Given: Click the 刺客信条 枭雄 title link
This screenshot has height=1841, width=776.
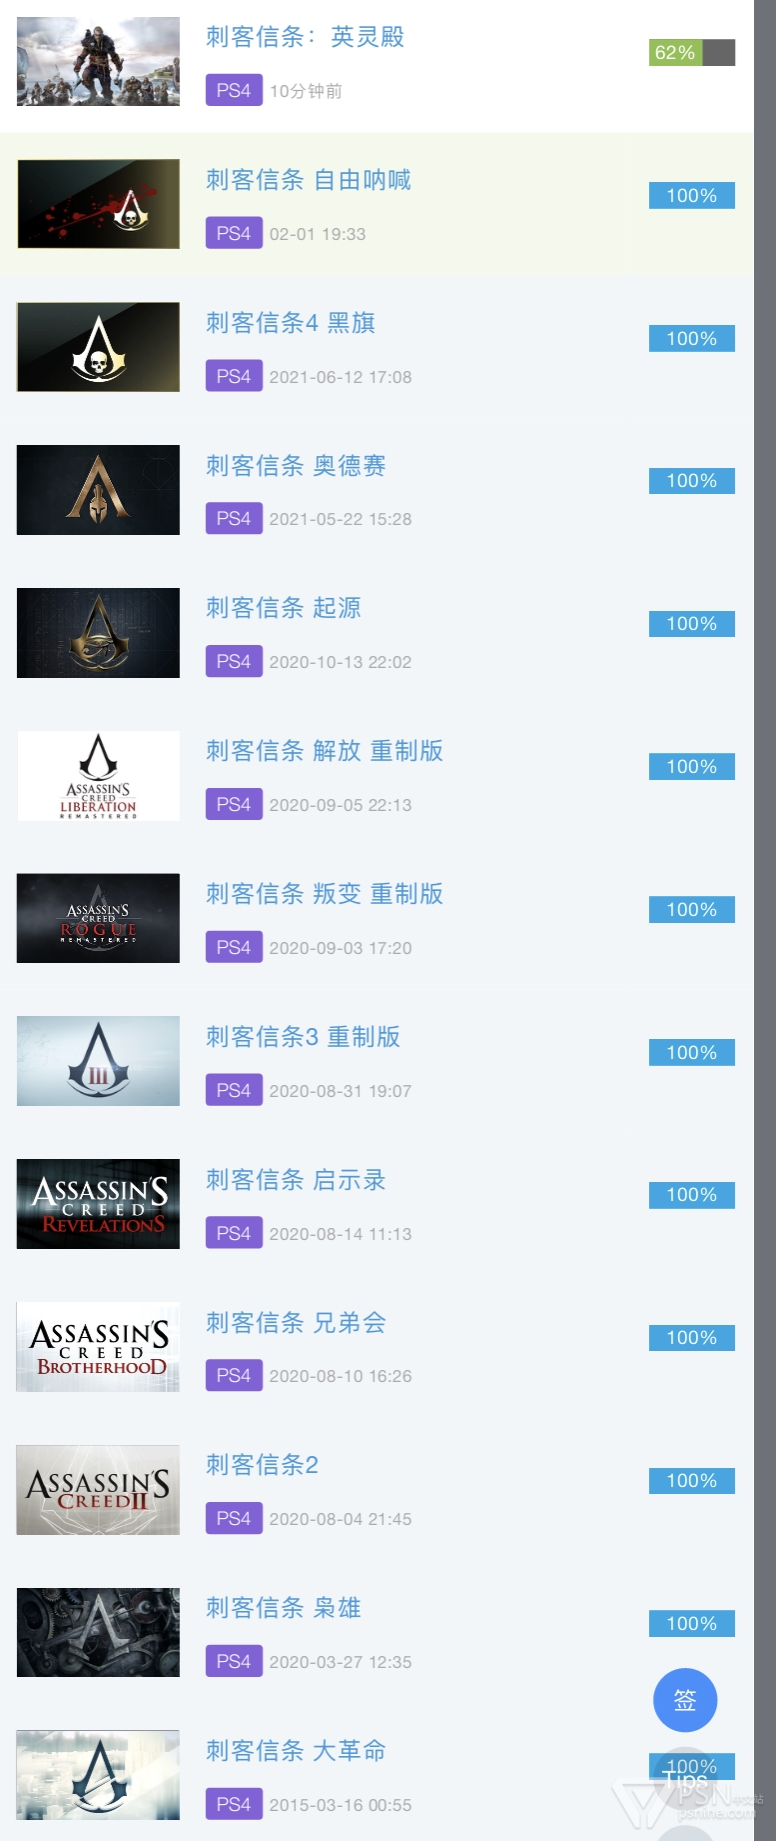Looking at the screenshot, I should 283,1608.
